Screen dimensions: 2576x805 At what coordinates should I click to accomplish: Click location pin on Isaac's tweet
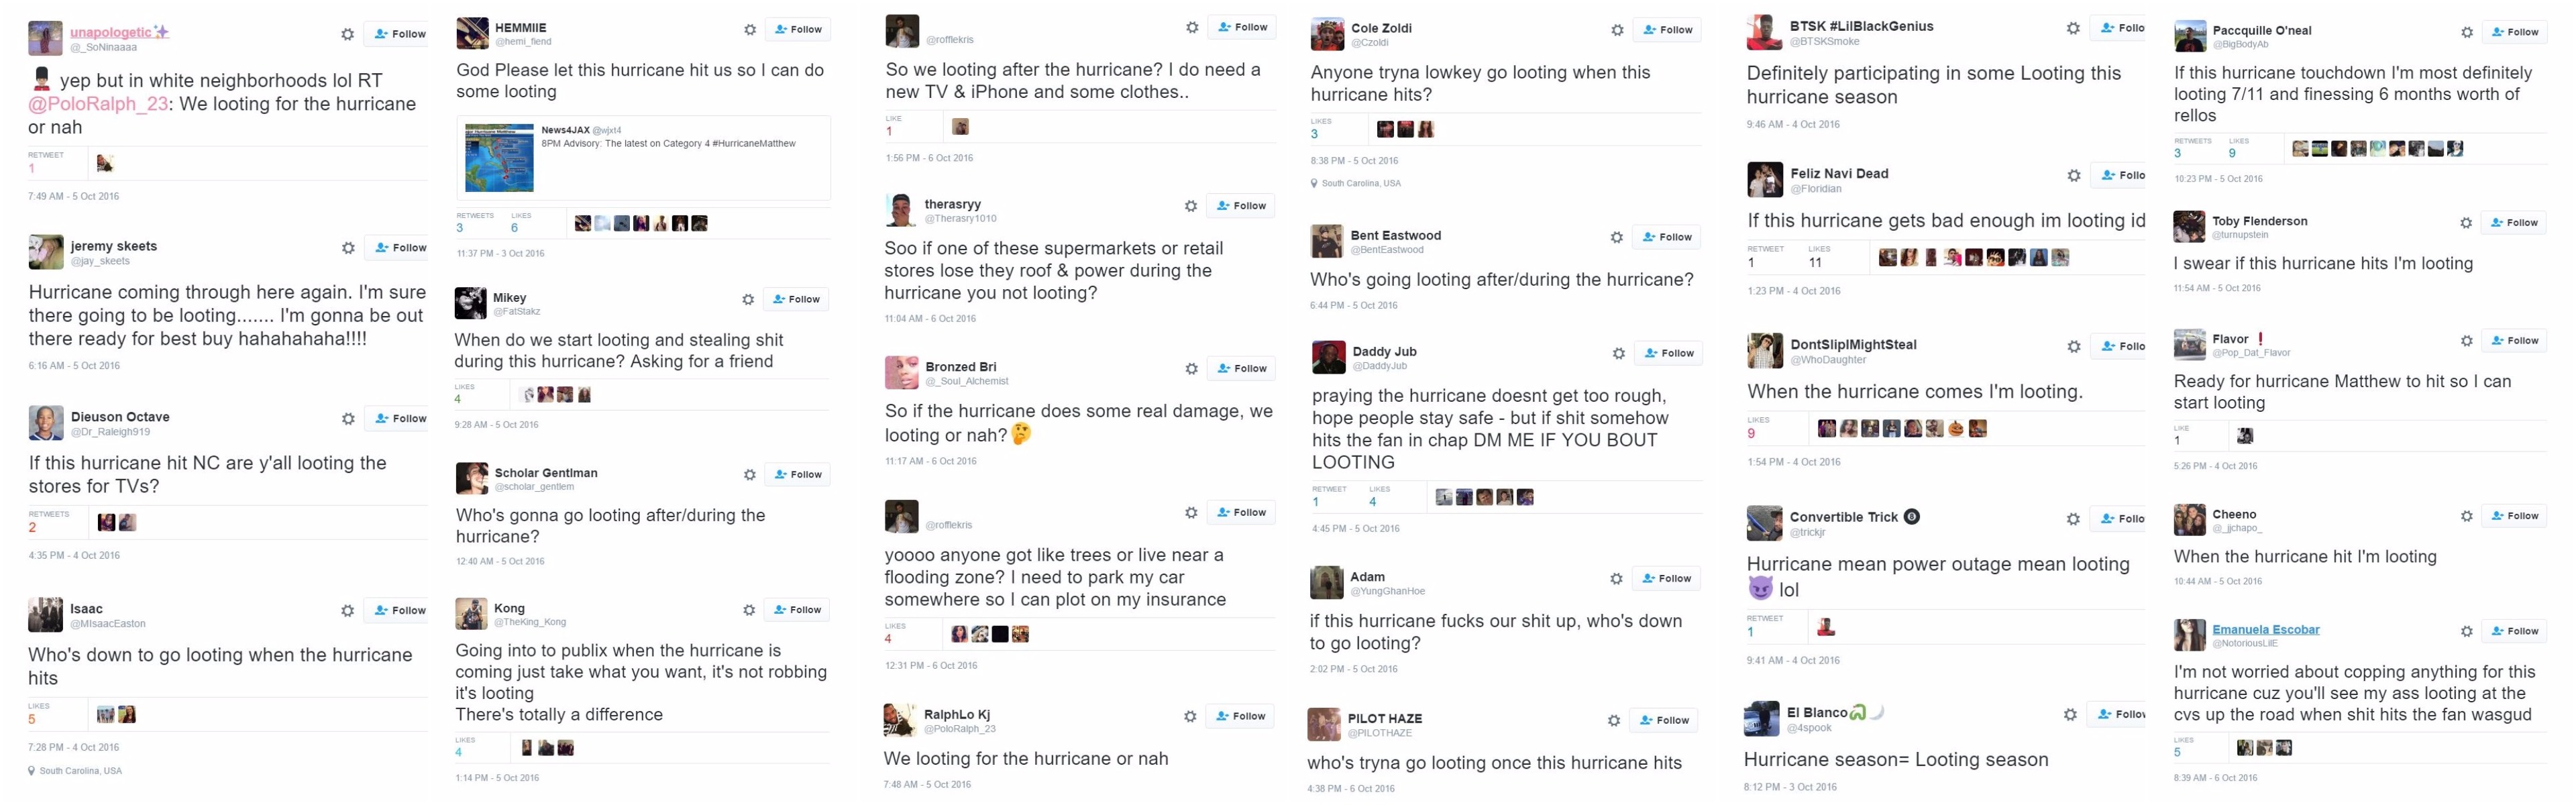31,771
